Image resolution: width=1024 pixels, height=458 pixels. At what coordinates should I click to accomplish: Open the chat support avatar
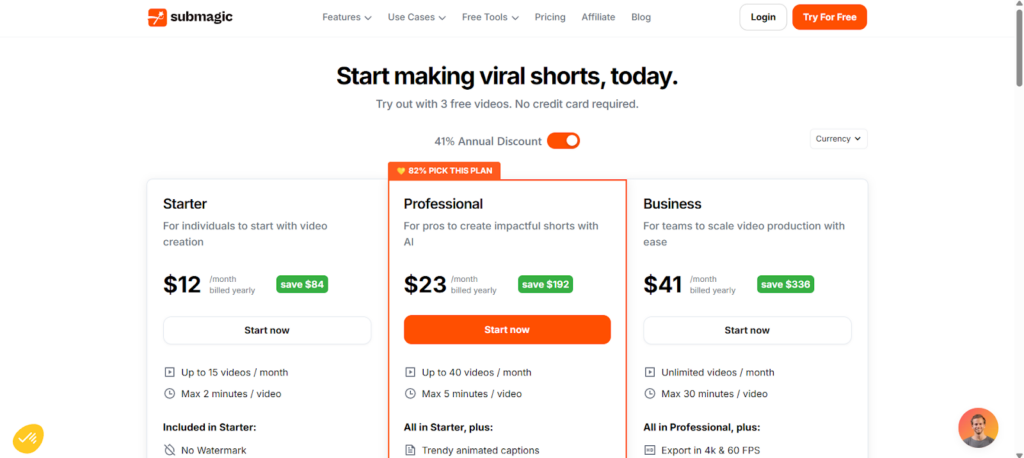point(978,428)
